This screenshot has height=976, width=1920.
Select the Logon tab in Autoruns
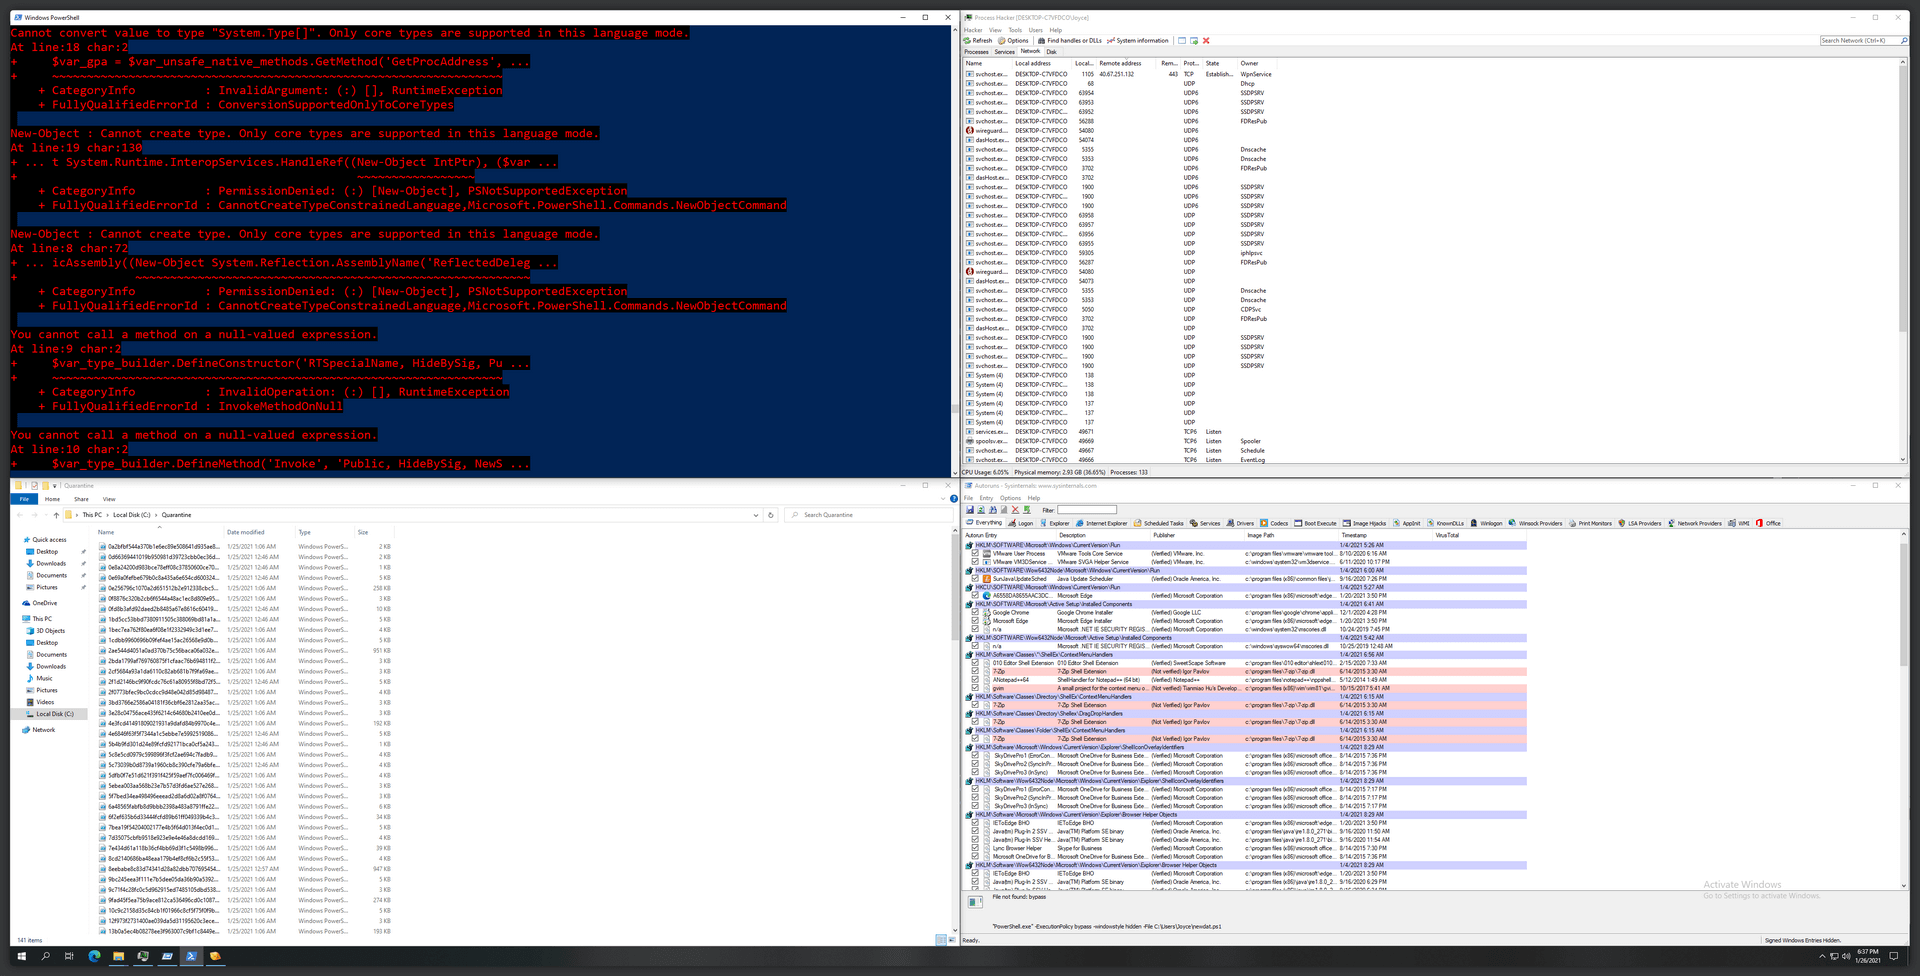[1020, 523]
